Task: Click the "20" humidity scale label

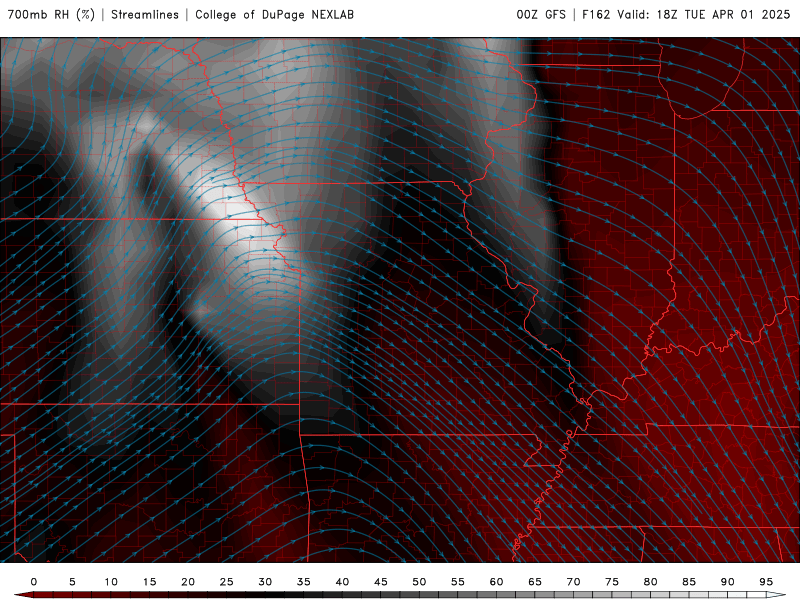Action: pos(188,582)
